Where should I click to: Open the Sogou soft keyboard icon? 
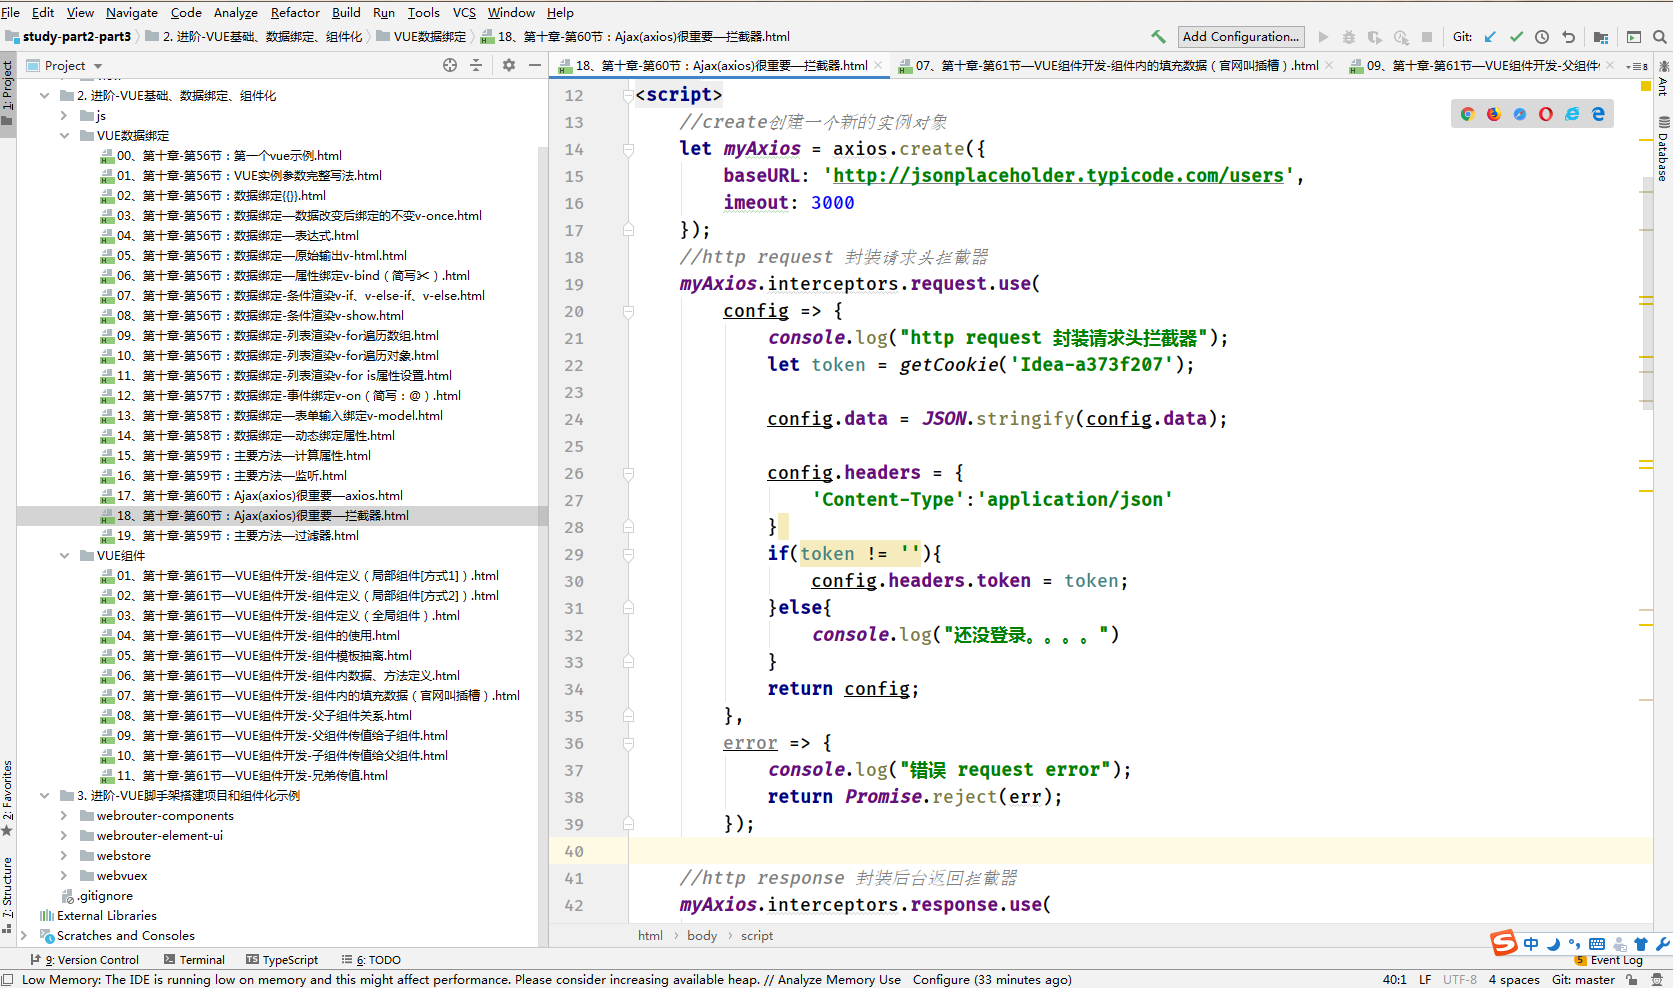(1597, 944)
